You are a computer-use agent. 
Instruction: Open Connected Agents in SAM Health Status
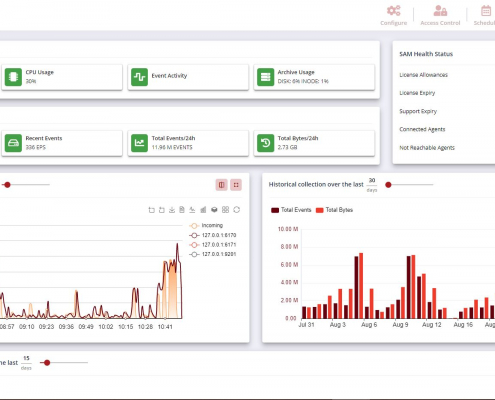pos(422,129)
